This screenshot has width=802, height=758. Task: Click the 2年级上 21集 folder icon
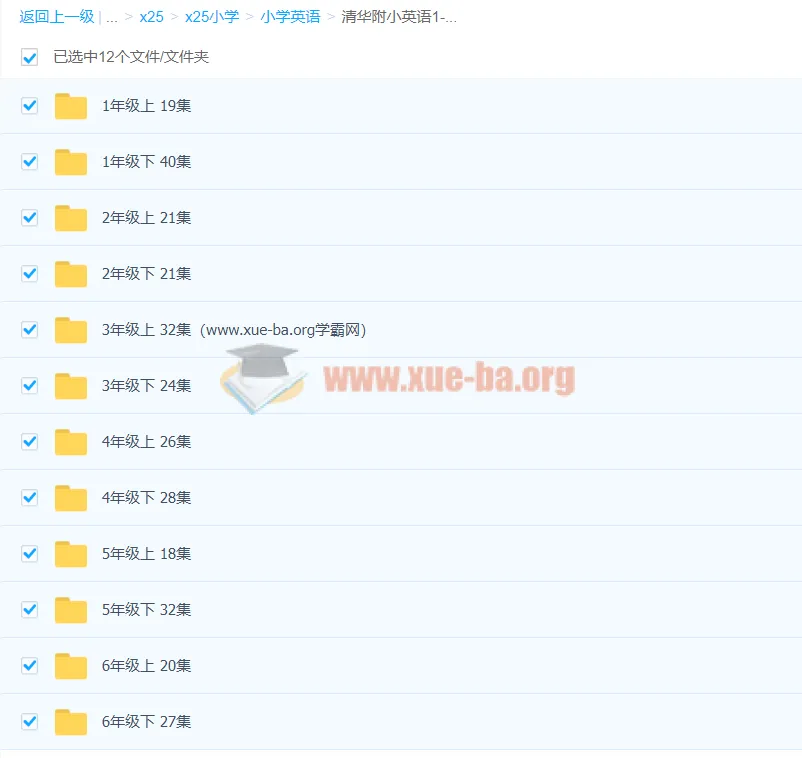(71, 218)
